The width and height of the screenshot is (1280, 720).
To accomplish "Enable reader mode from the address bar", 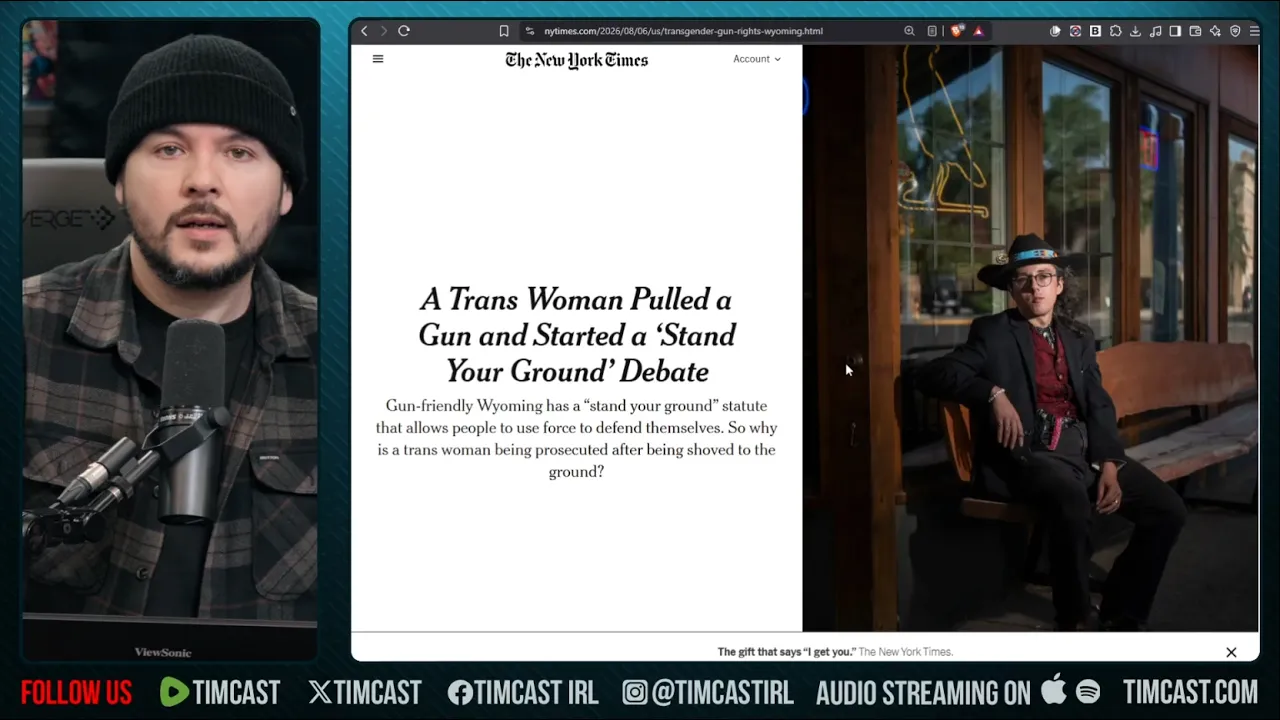I will click(x=932, y=31).
